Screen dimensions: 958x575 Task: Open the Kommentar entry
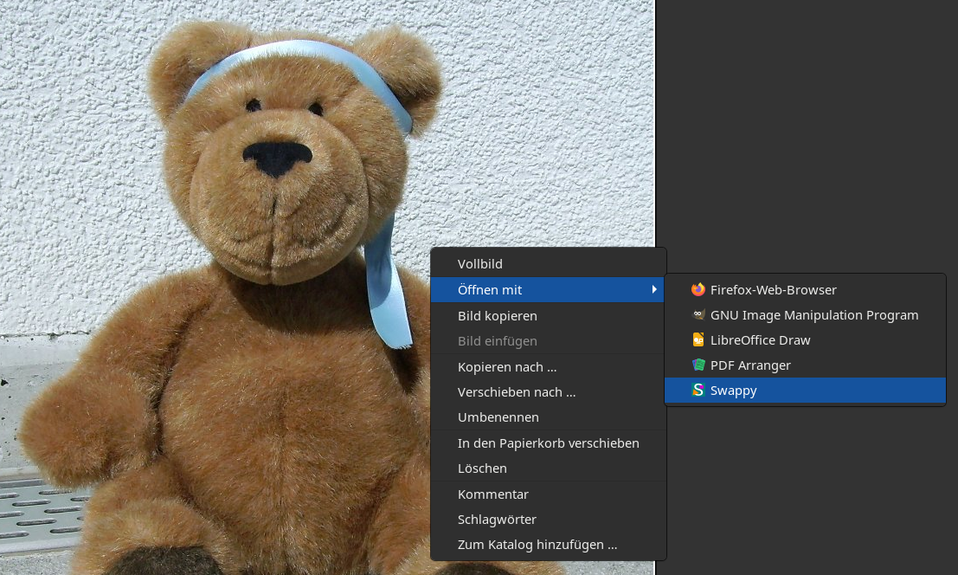click(547, 494)
